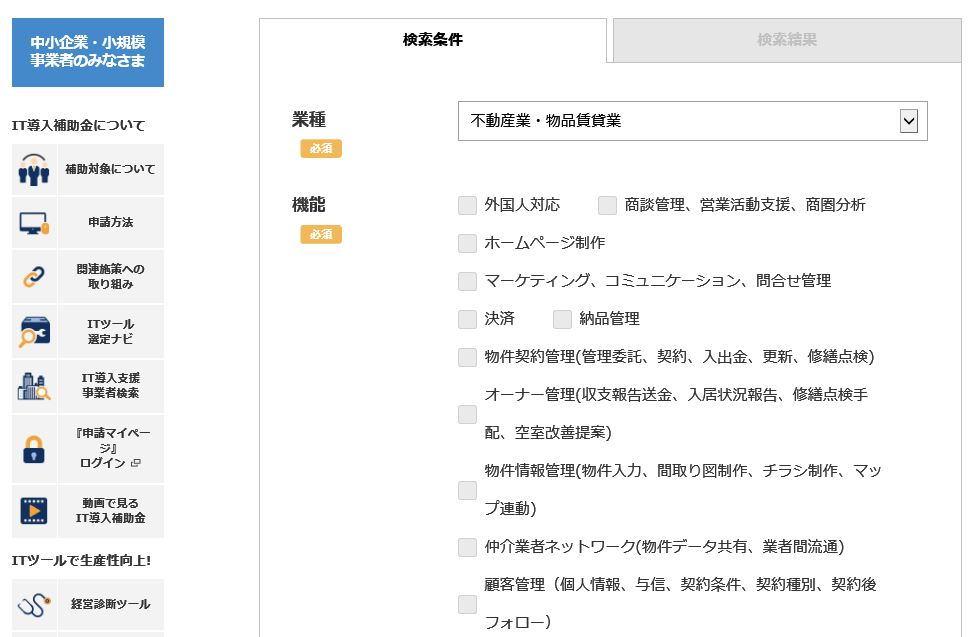Click the IT導入支援事業者検索 buildings icon

(34, 386)
